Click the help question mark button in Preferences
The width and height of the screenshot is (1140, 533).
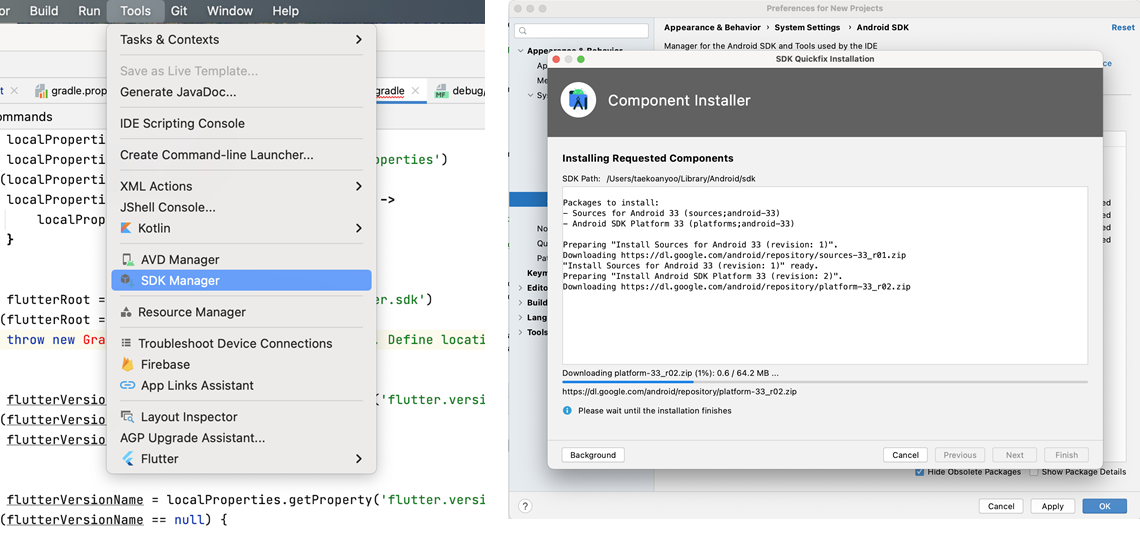pos(525,506)
